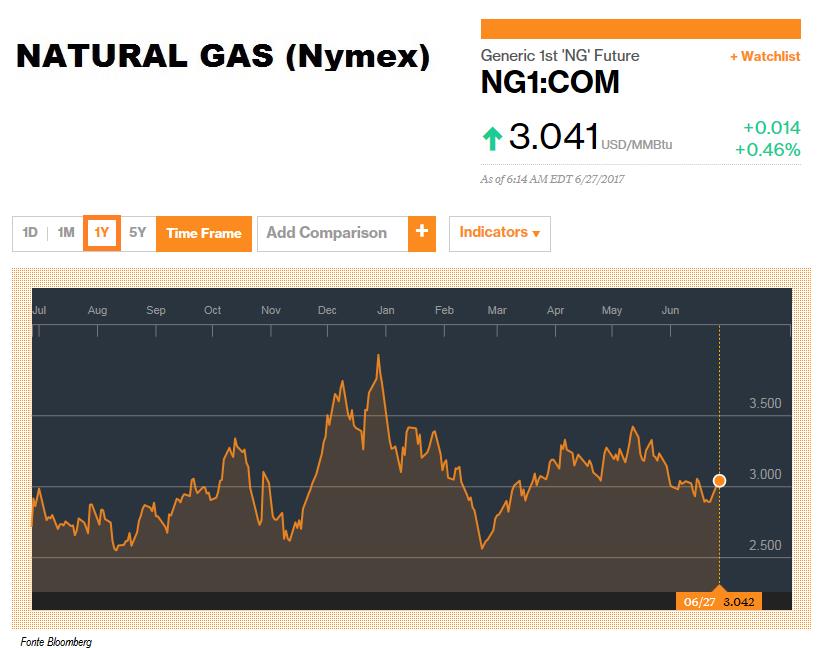The height and width of the screenshot is (648, 835).
Task: Open the Indicators menu
Action: click(500, 233)
